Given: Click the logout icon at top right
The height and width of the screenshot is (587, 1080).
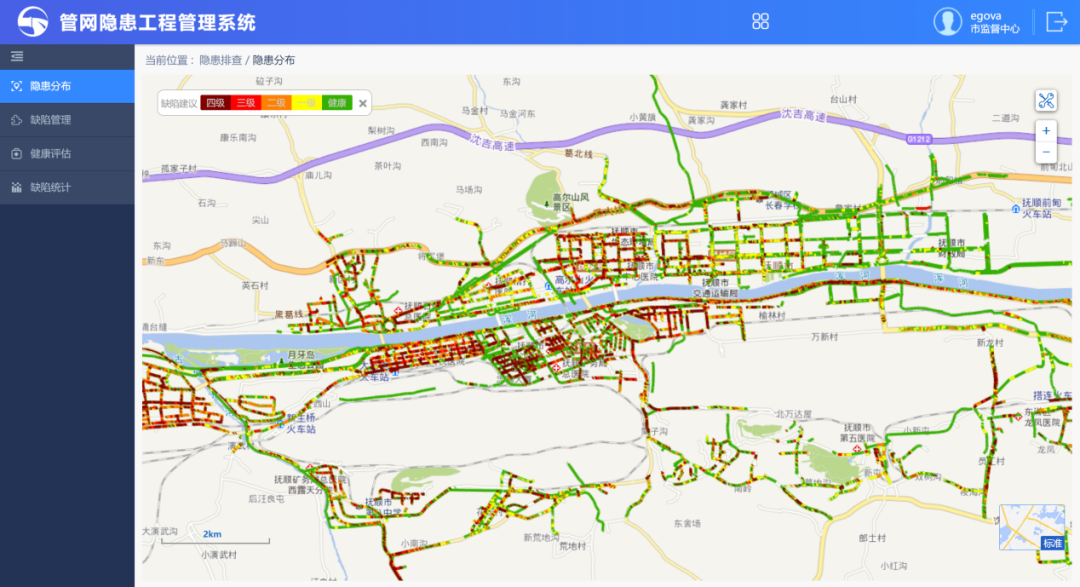Looking at the screenshot, I should coord(1057,22).
